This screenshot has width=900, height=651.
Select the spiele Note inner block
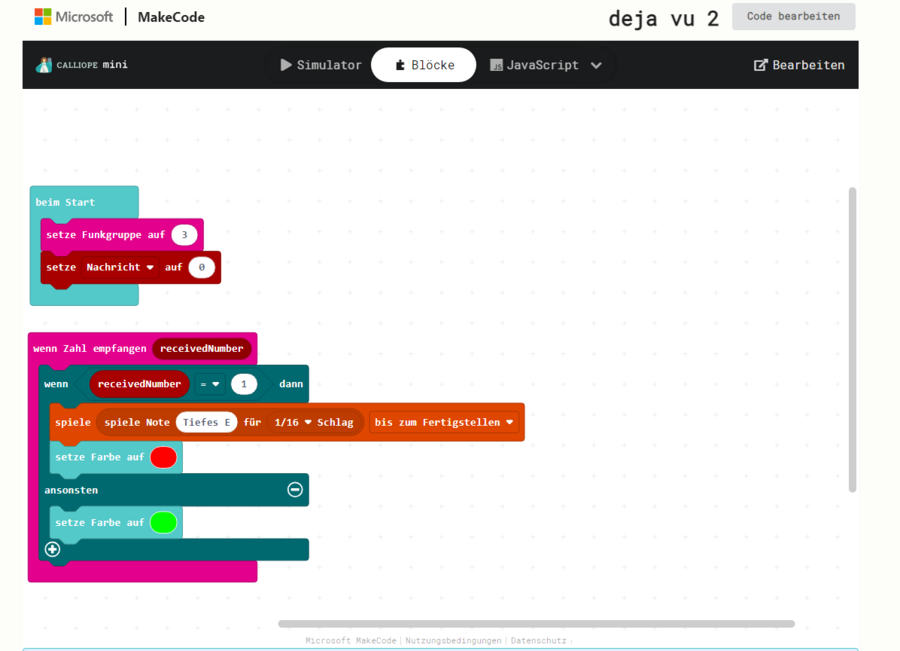click(x=137, y=423)
